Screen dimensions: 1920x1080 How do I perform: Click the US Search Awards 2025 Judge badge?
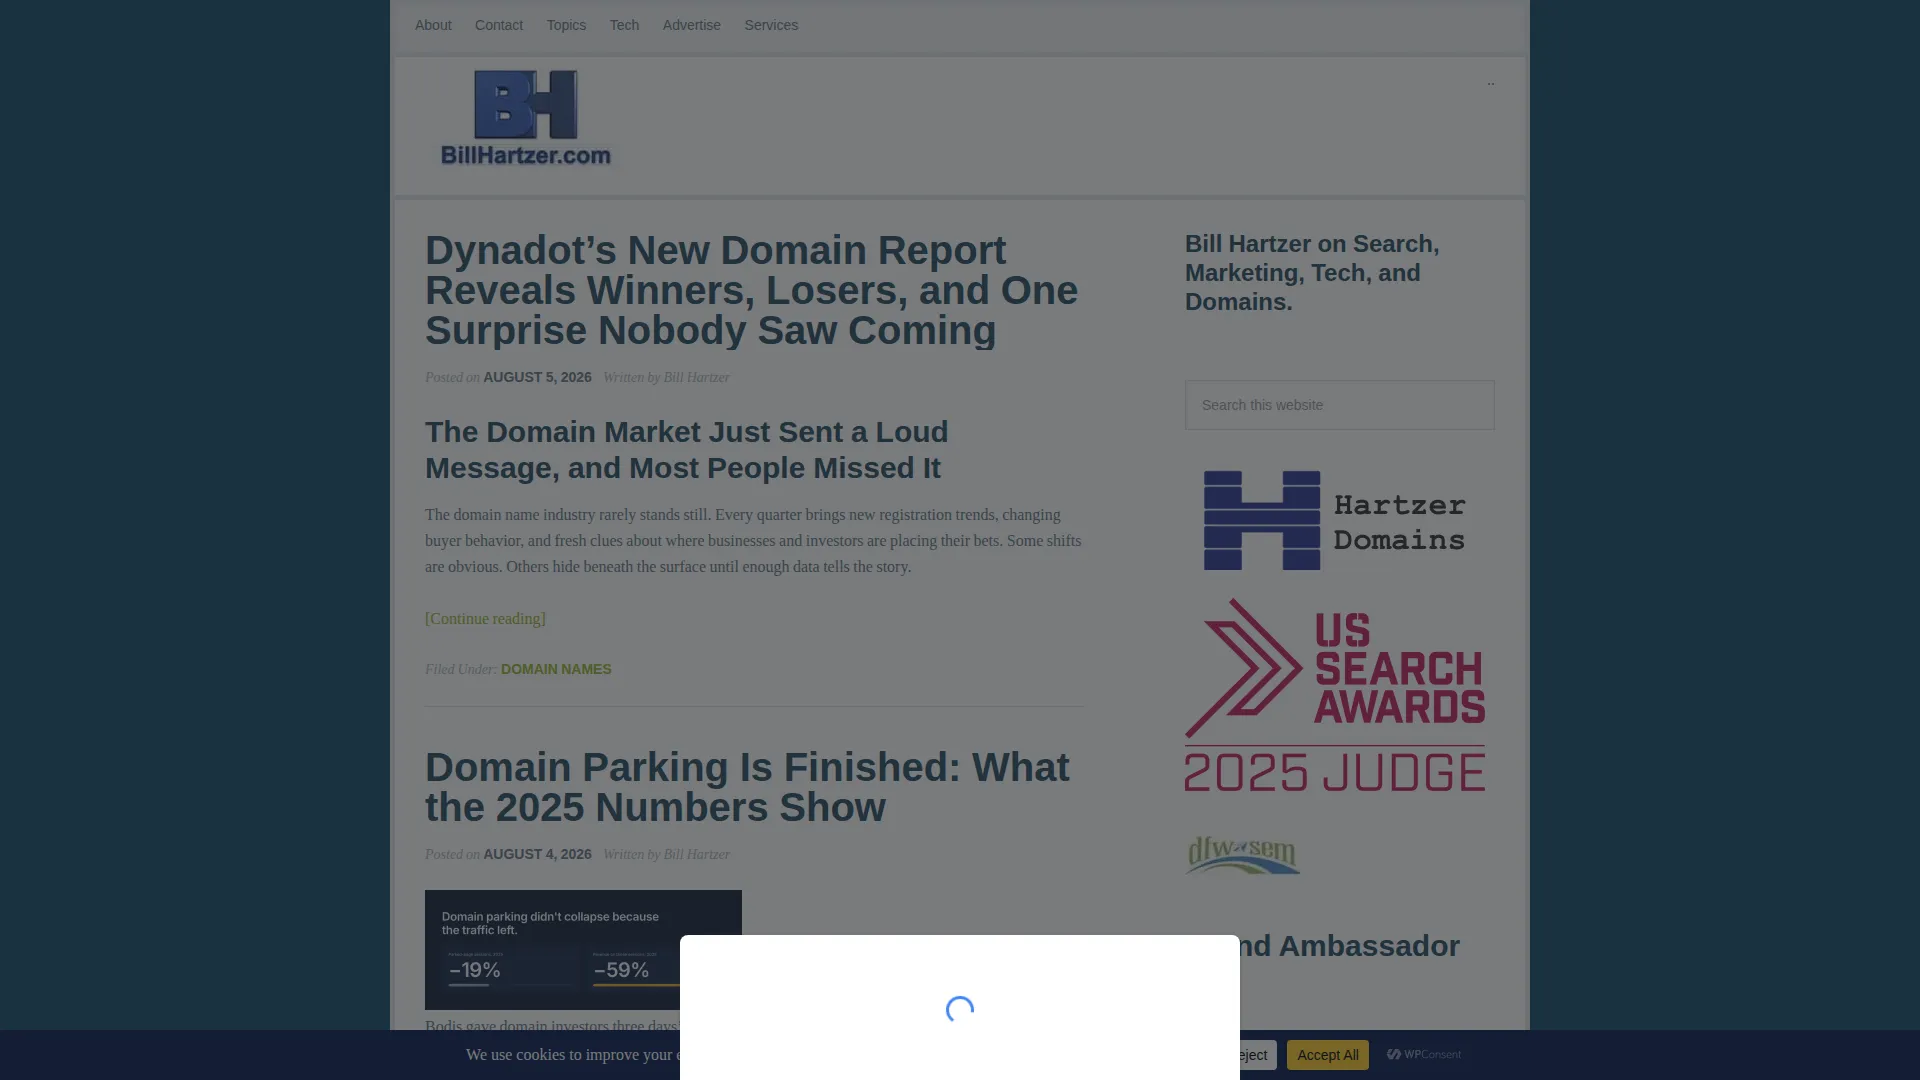[1335, 695]
